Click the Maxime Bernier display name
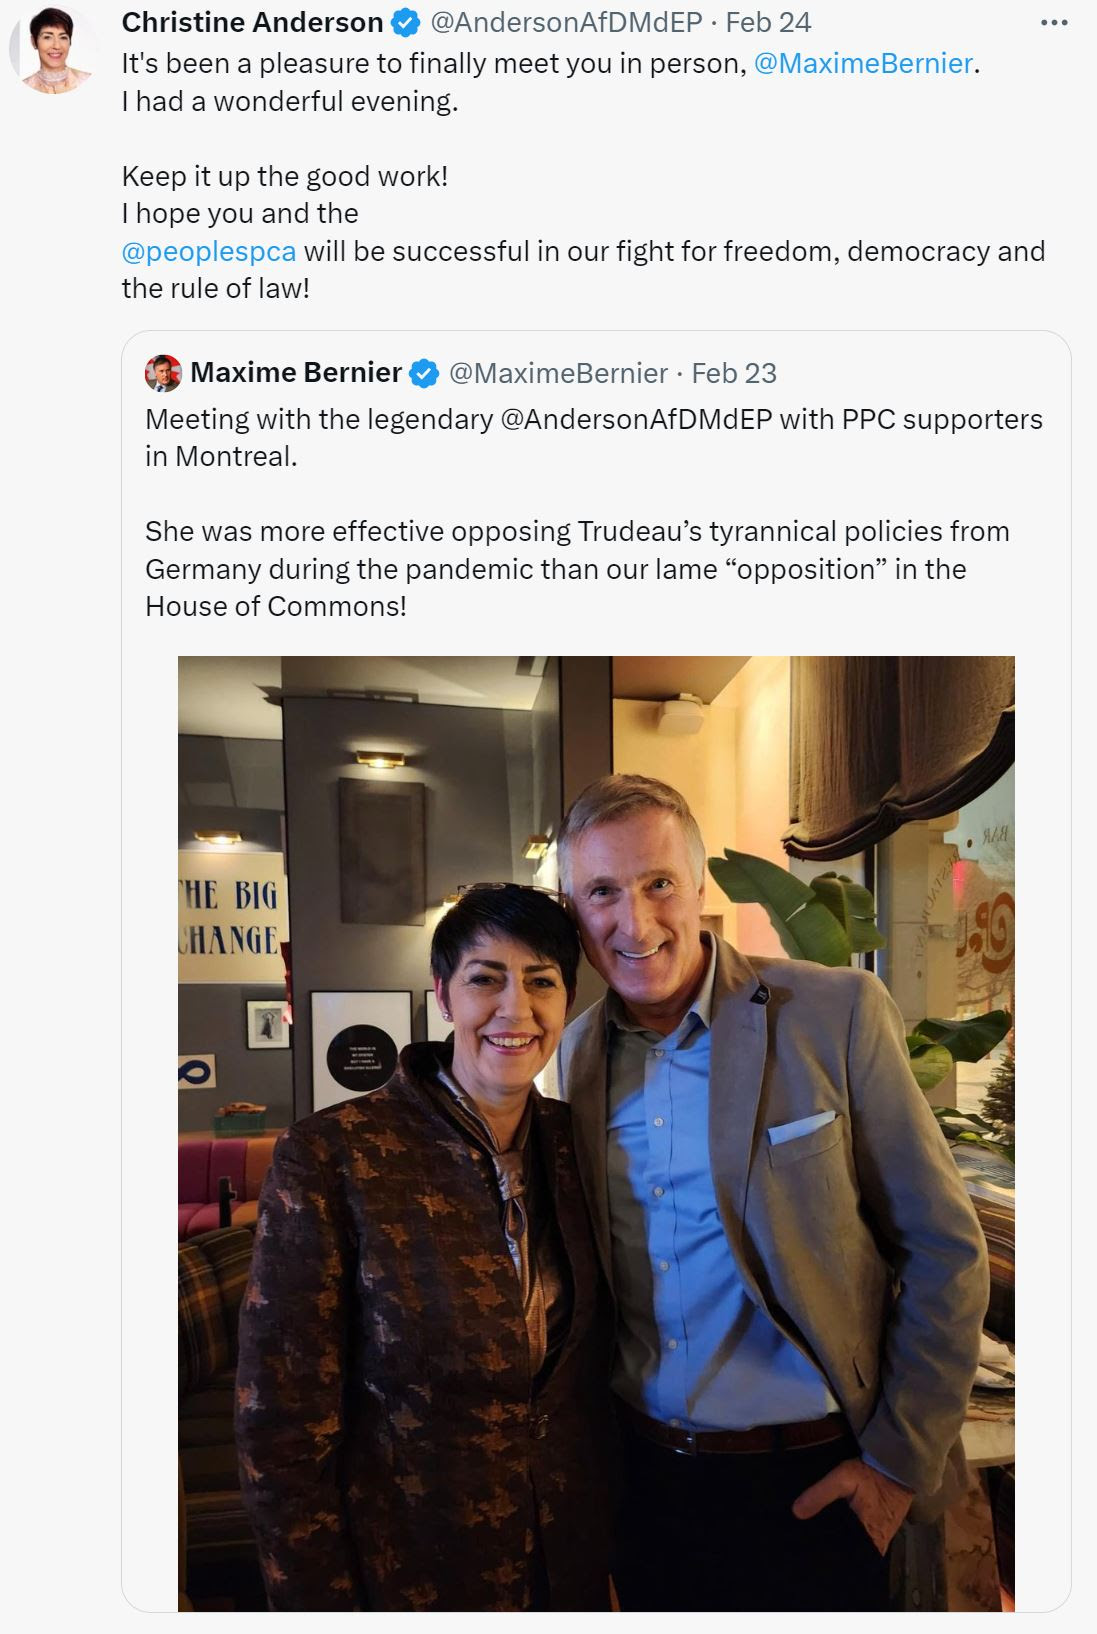The height and width of the screenshot is (1634, 1097). click(296, 373)
